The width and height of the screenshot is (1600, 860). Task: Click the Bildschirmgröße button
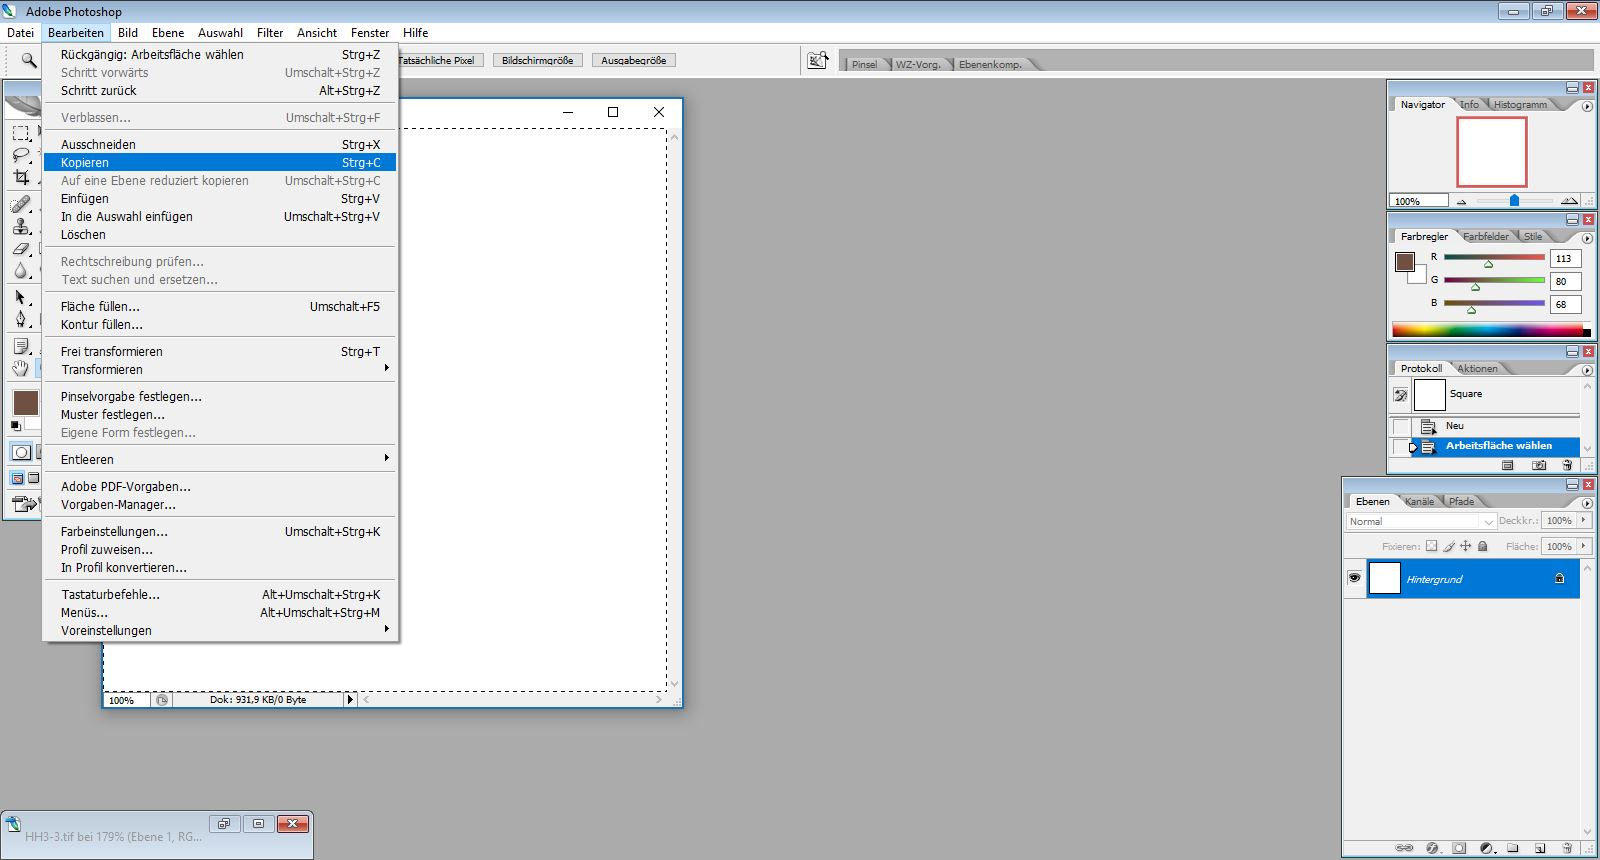[537, 60]
